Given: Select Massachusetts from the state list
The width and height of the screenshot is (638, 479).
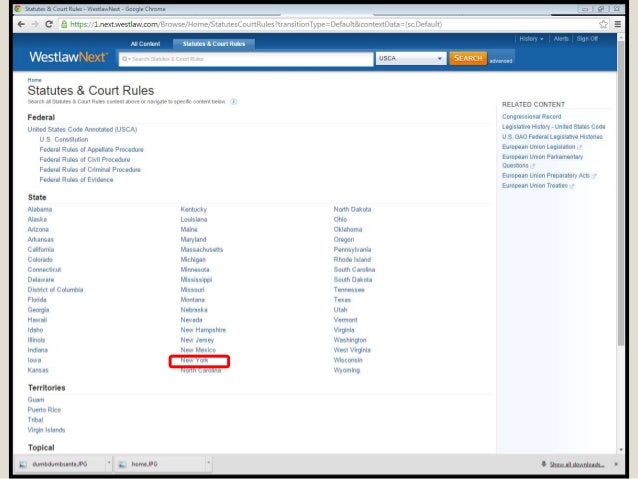Looking at the screenshot, I should pos(202,249).
